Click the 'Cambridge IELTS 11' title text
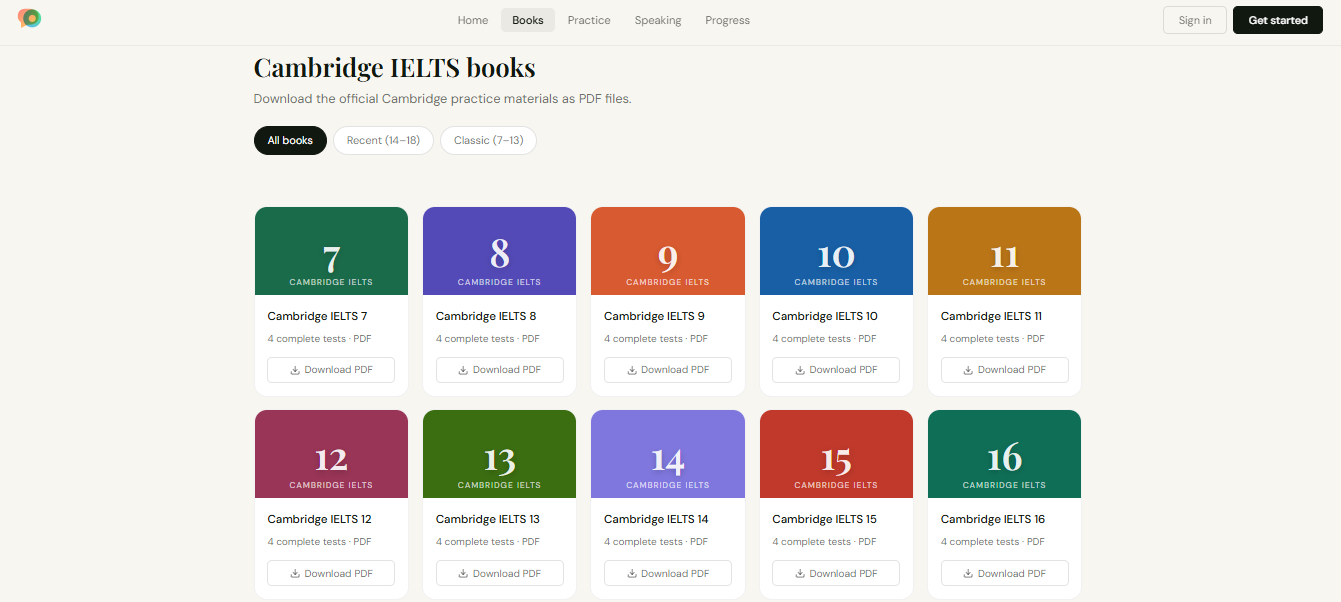This screenshot has width=1341, height=602. tap(991, 316)
